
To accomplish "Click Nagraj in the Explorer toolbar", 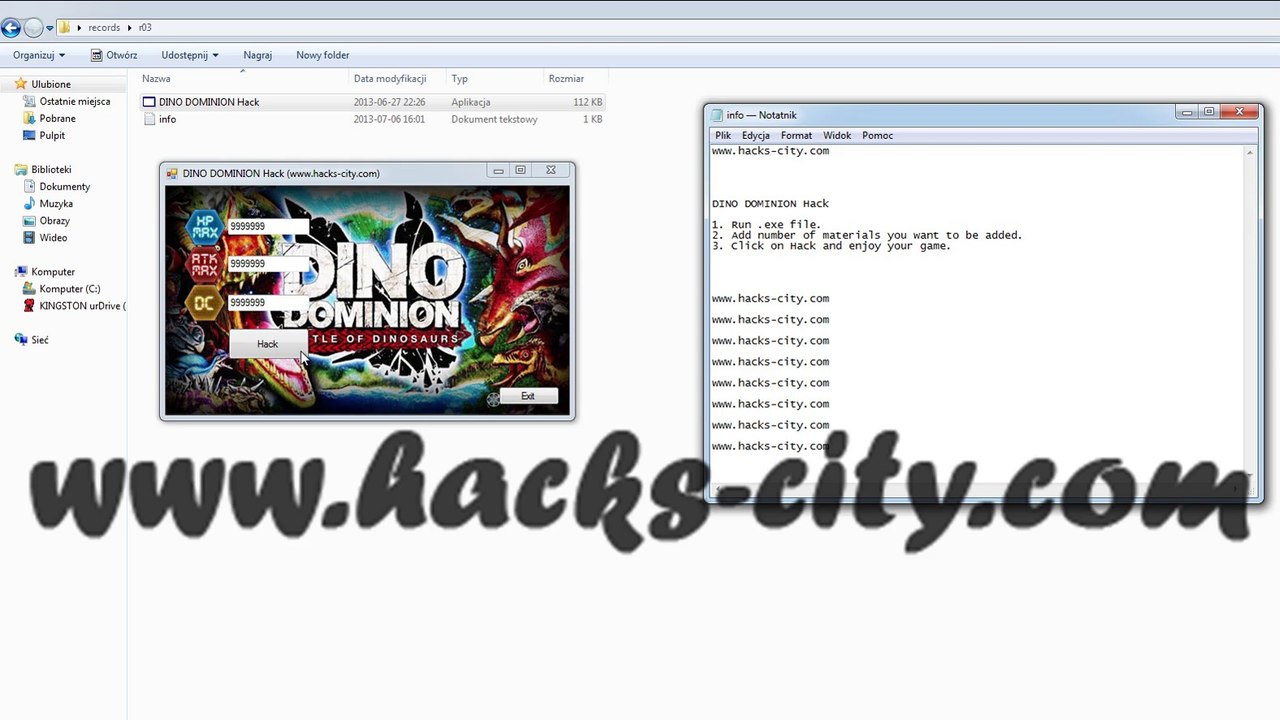I will [257, 55].
